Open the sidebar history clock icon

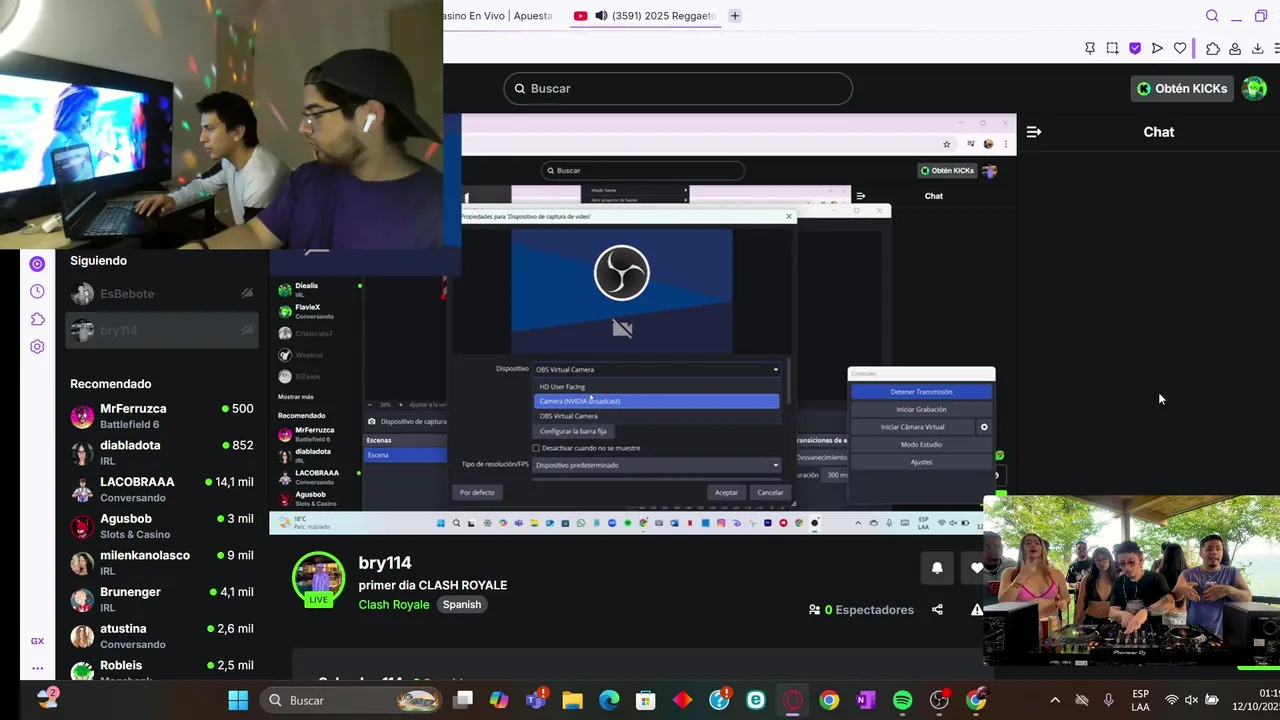pyautogui.click(x=37, y=291)
